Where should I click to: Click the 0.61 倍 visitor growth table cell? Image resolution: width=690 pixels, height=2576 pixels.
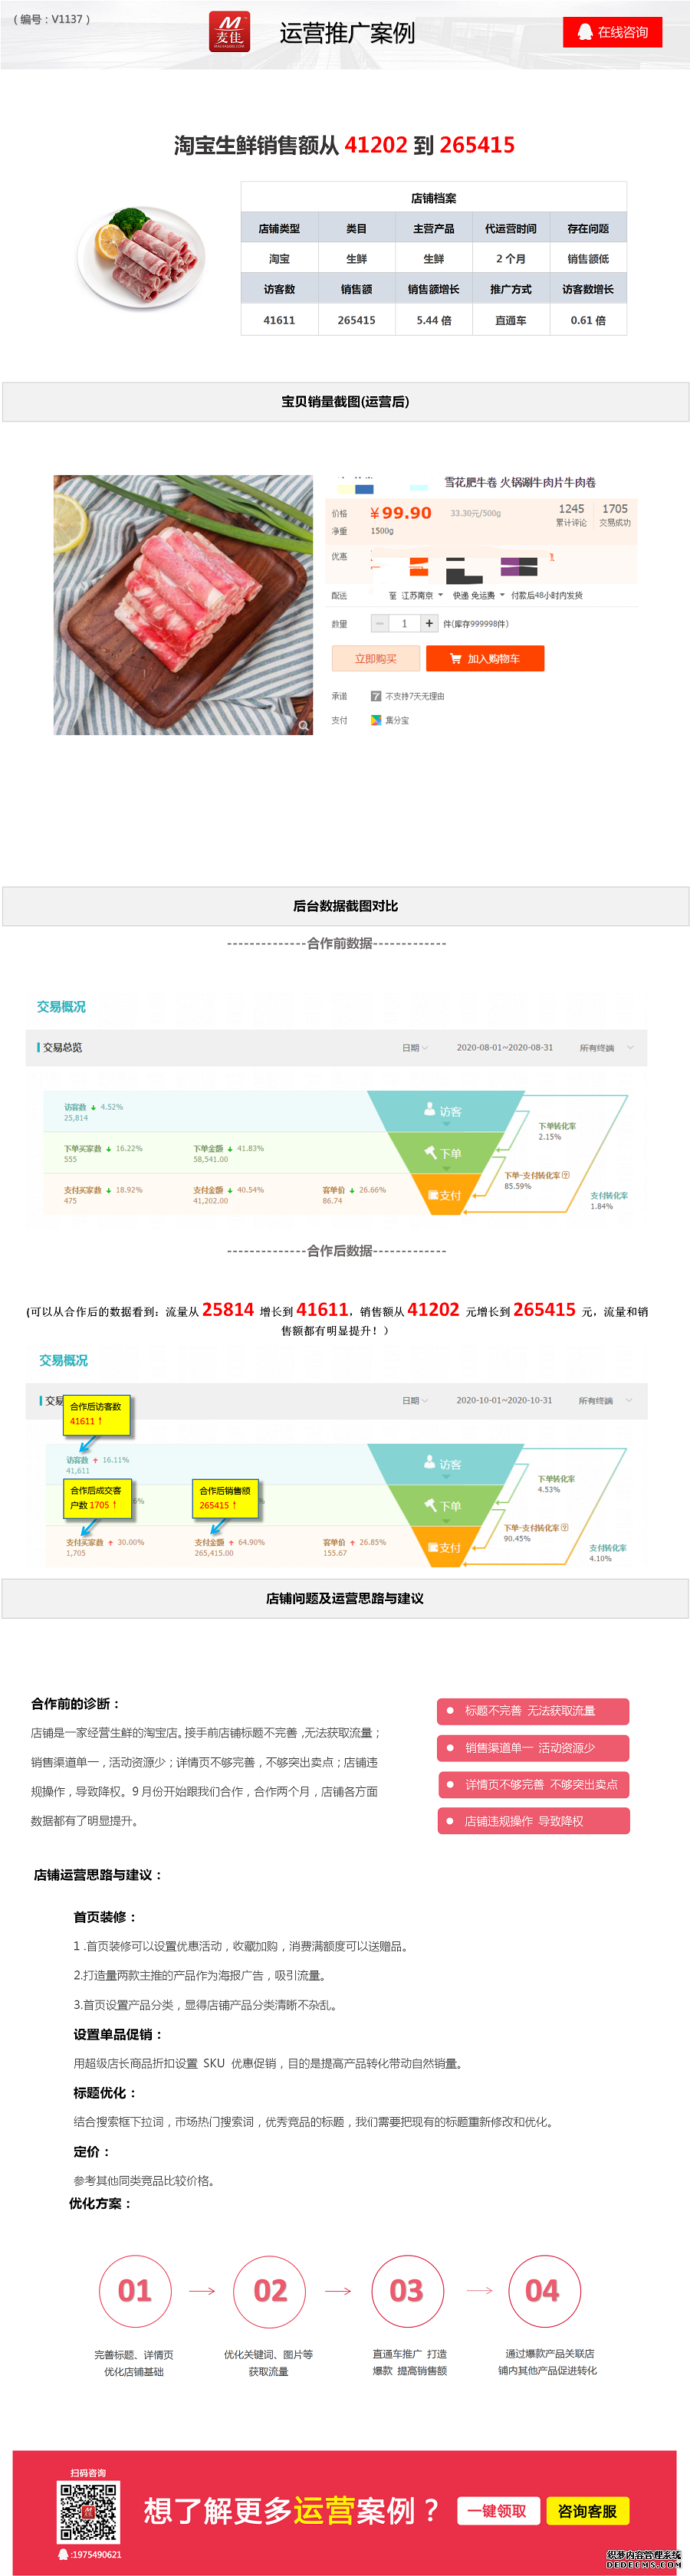point(588,320)
